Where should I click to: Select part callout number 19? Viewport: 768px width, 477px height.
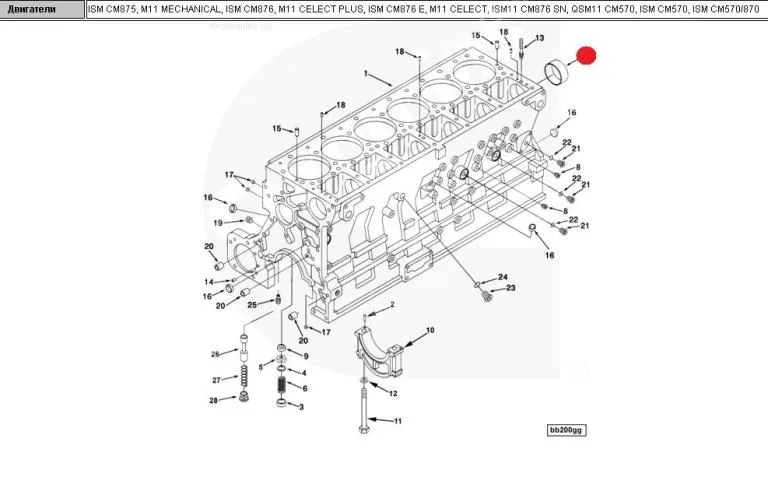point(217,222)
